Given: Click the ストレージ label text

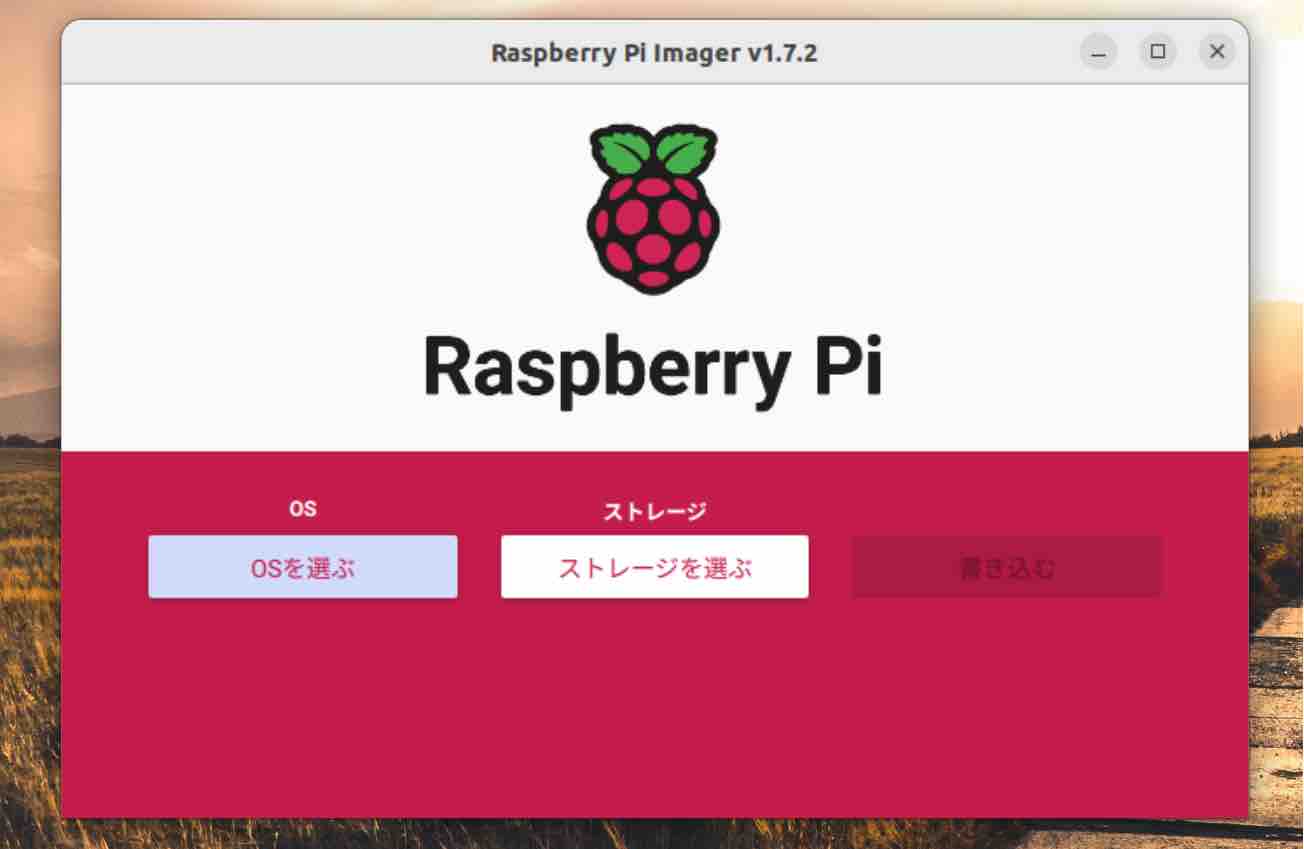Looking at the screenshot, I should pyautogui.click(x=655, y=512).
